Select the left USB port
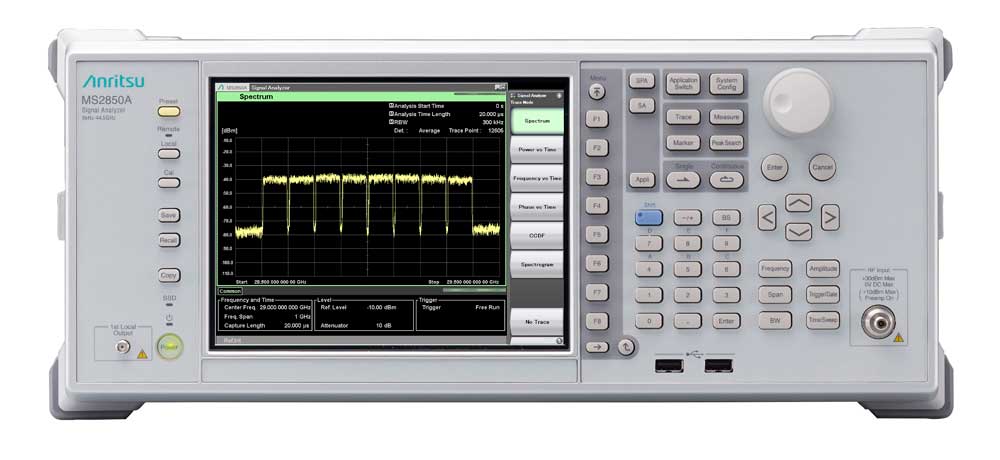Image resolution: width=1000 pixels, height=460 pixels. coord(668,366)
